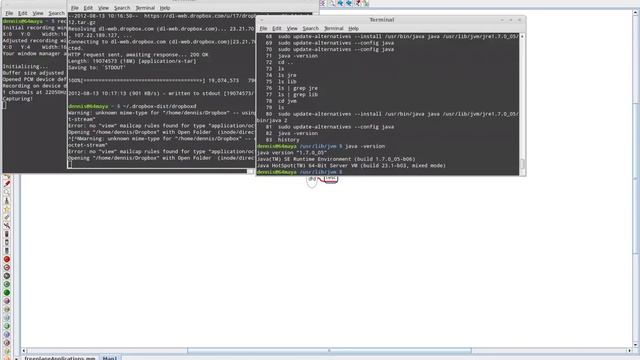Click down arrow of Freeplane vertical scrollbar
640x360 pixels.
tap(636, 345)
